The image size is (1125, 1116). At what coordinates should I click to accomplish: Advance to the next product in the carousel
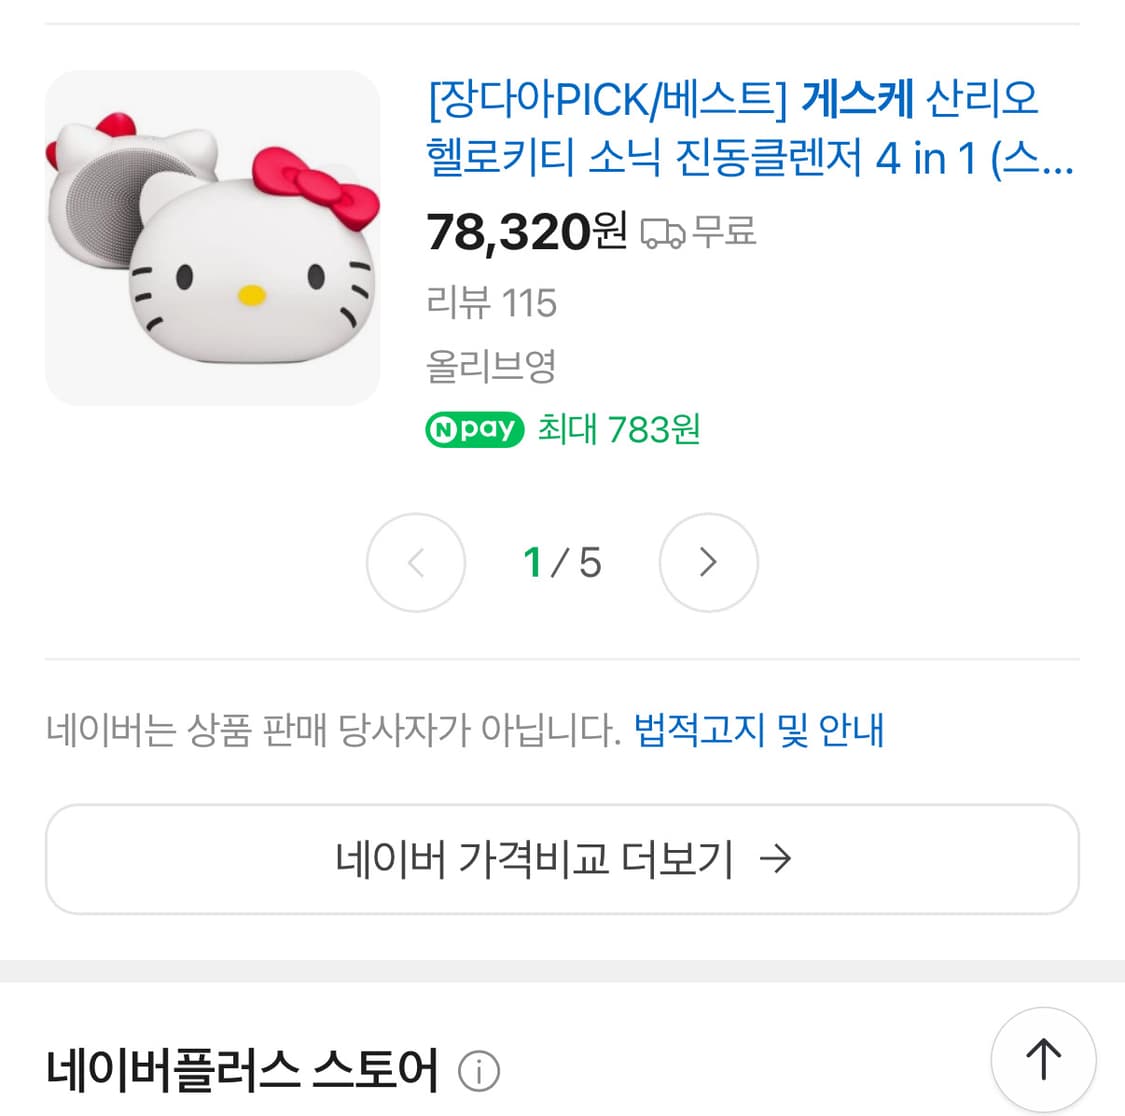pyautogui.click(x=708, y=563)
